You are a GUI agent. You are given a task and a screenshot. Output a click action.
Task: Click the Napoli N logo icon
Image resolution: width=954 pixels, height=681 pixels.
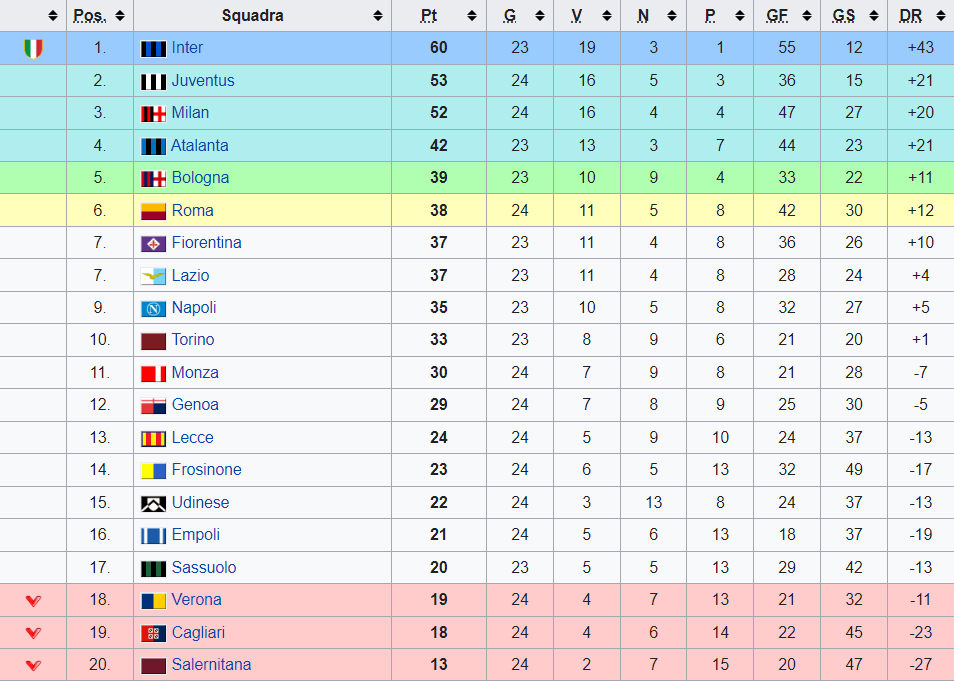pos(153,309)
